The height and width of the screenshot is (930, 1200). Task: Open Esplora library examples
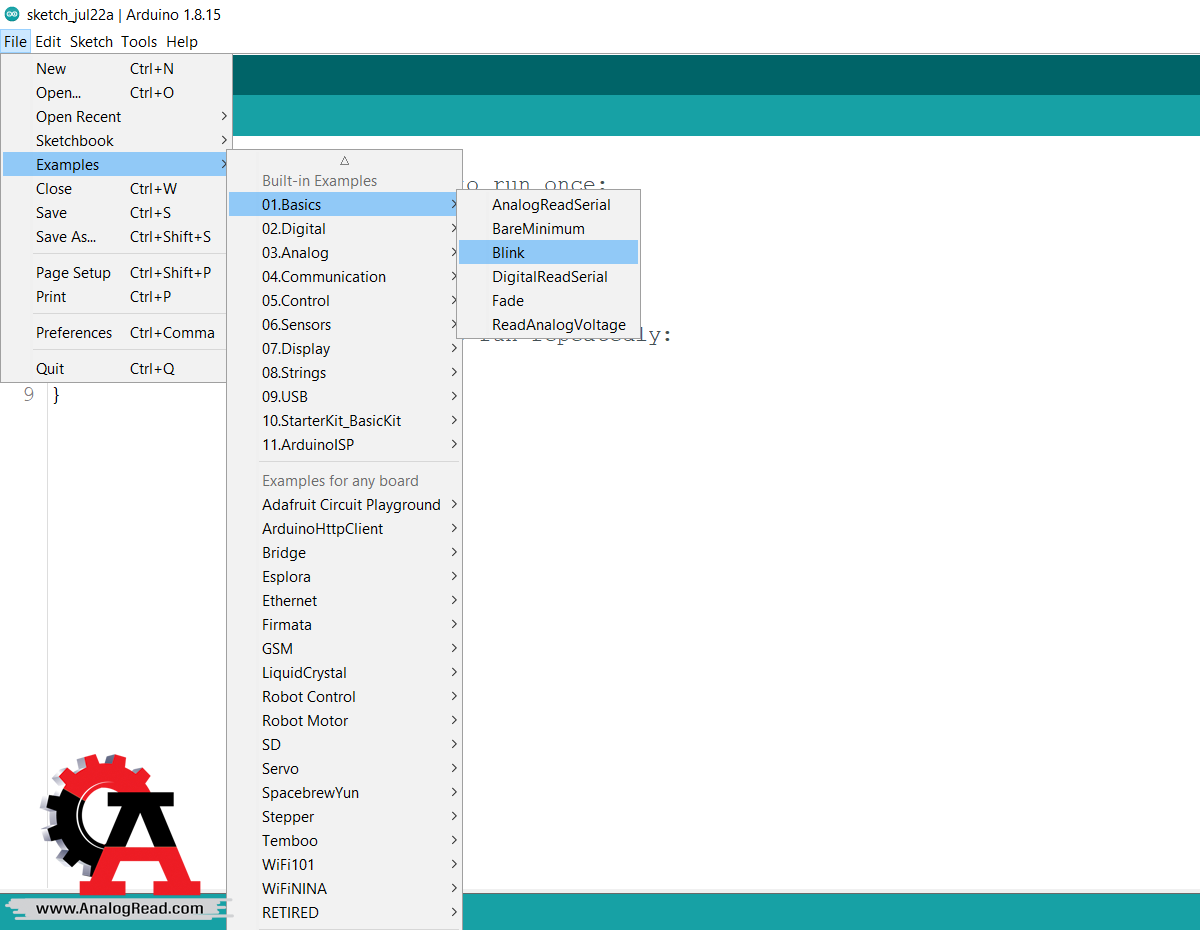coord(345,577)
